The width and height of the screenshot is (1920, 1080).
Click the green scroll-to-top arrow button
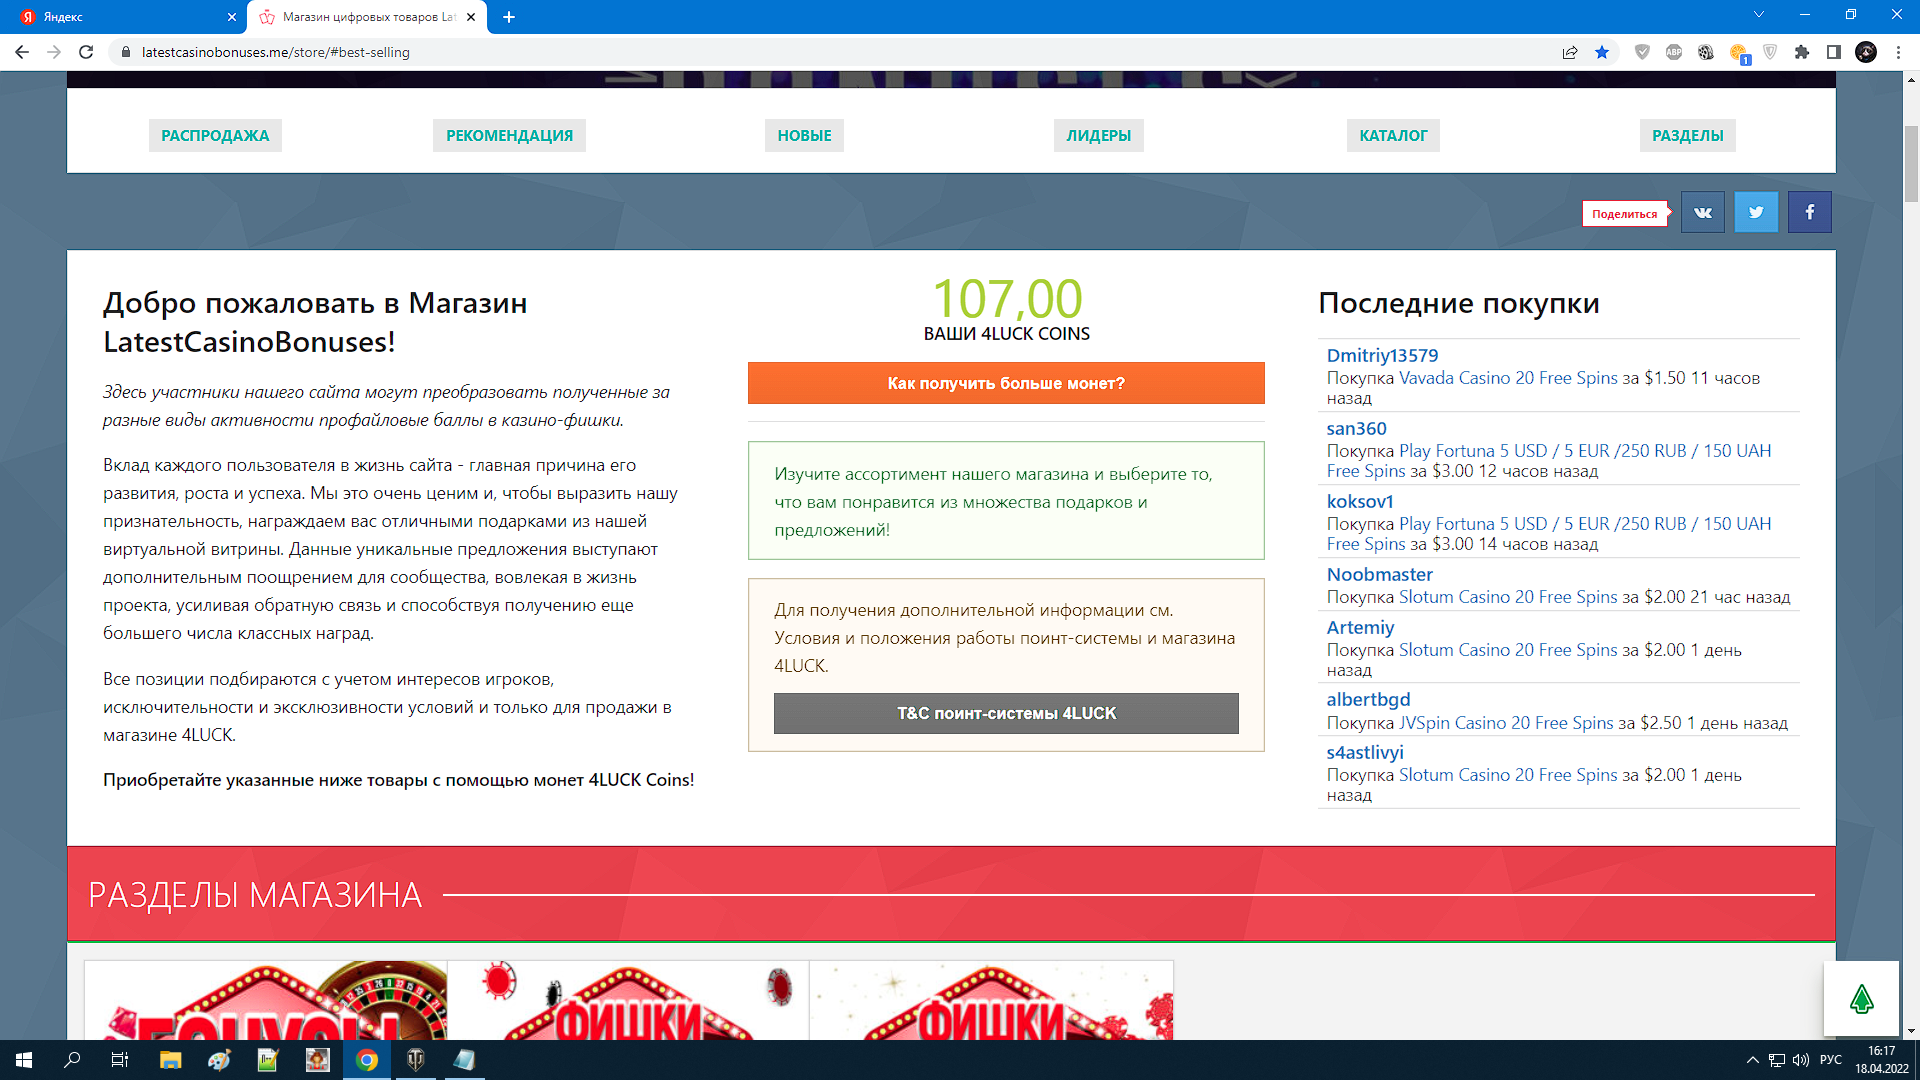pyautogui.click(x=1861, y=998)
